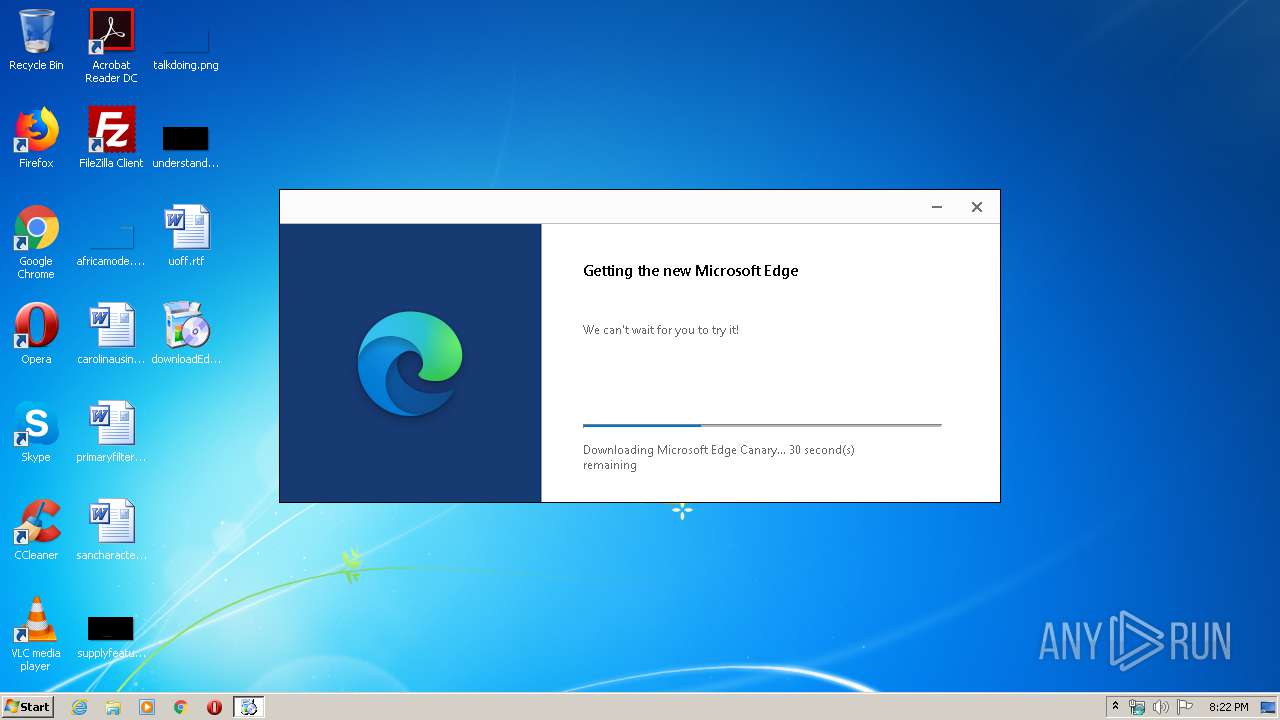1280x720 pixels.
Task: Open Action Center flag icon
Action: 1185,707
